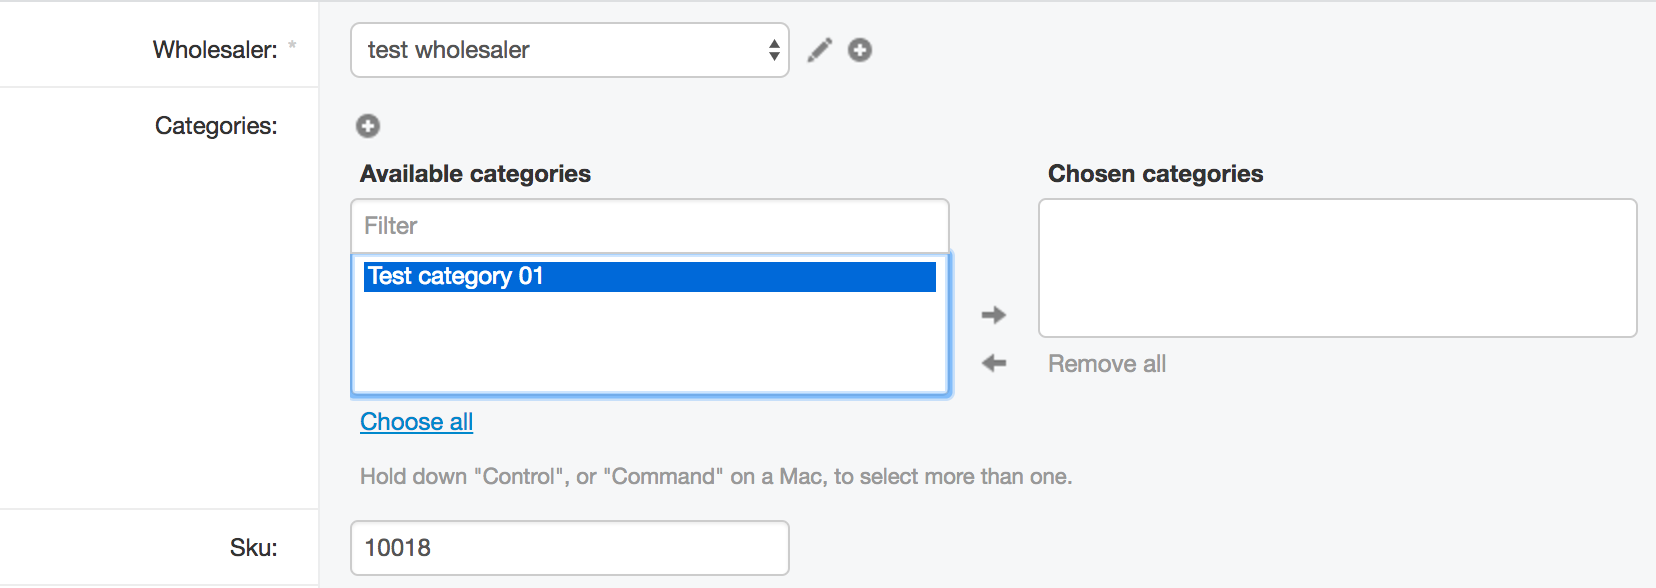The image size is (1656, 588).
Task: Select Test category 01 in available list
Action: [x=650, y=276]
